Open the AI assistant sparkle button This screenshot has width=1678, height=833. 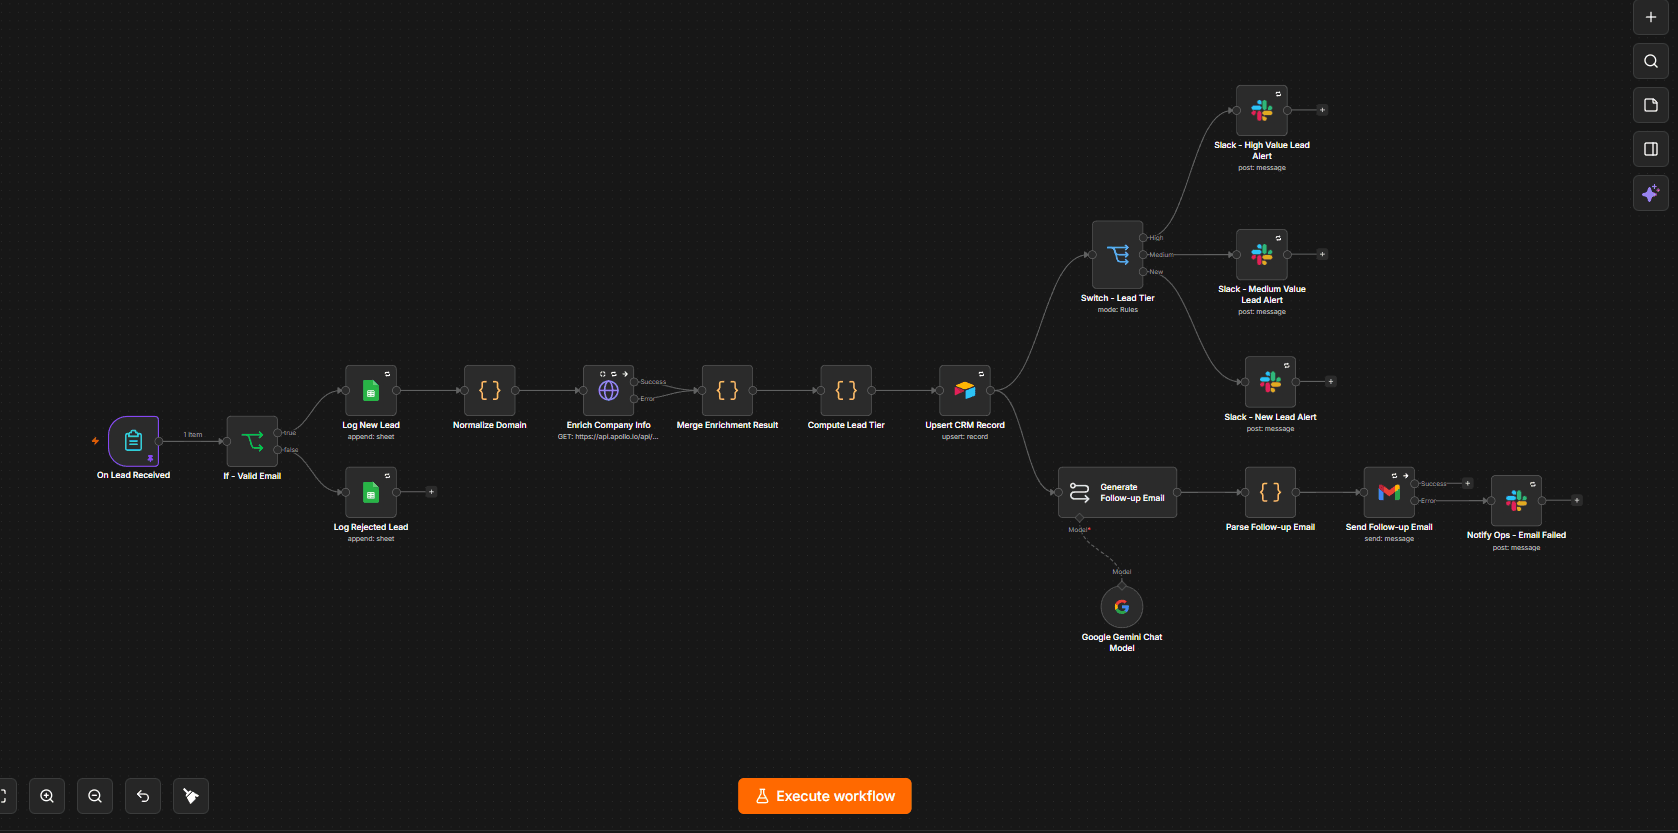pos(1651,193)
